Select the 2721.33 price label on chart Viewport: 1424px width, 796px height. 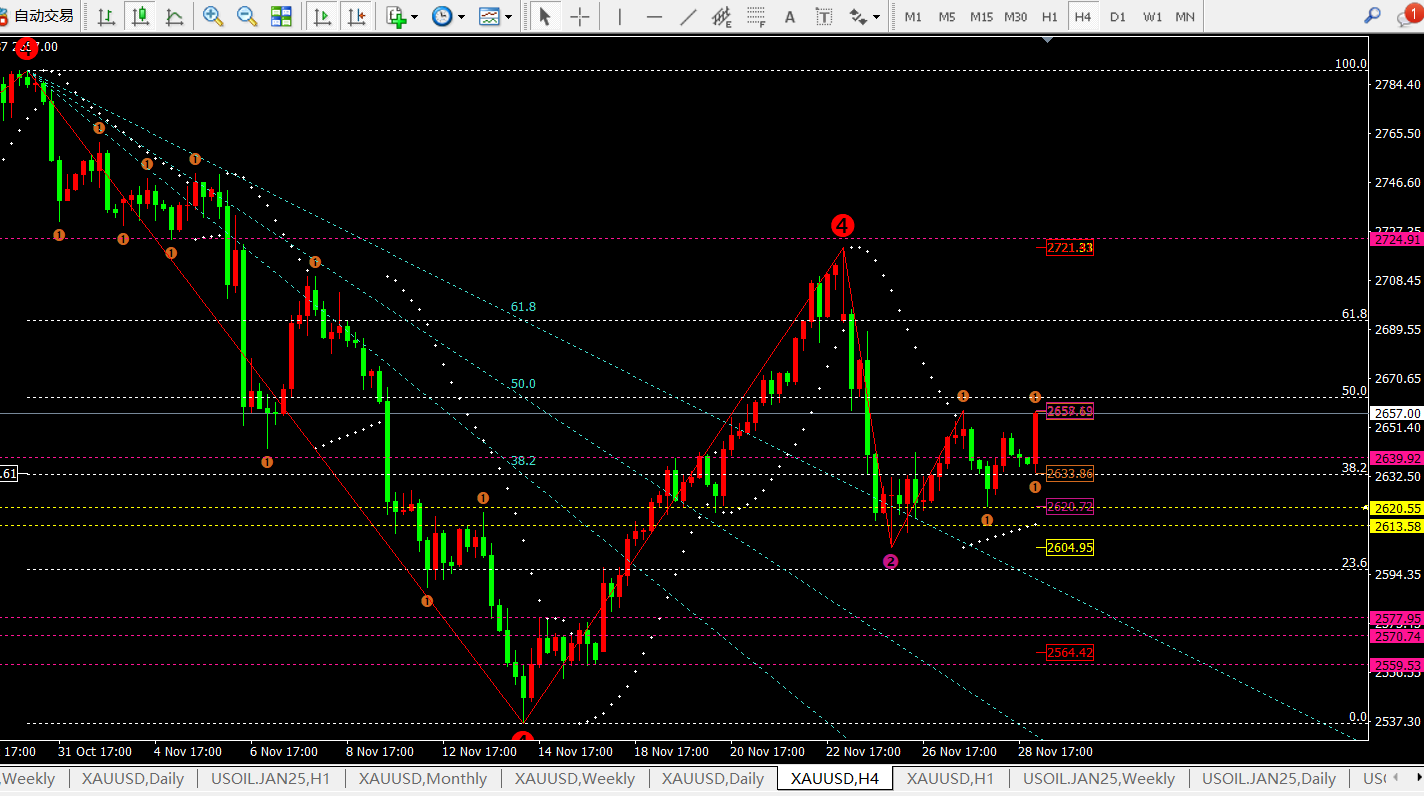[1069, 247]
